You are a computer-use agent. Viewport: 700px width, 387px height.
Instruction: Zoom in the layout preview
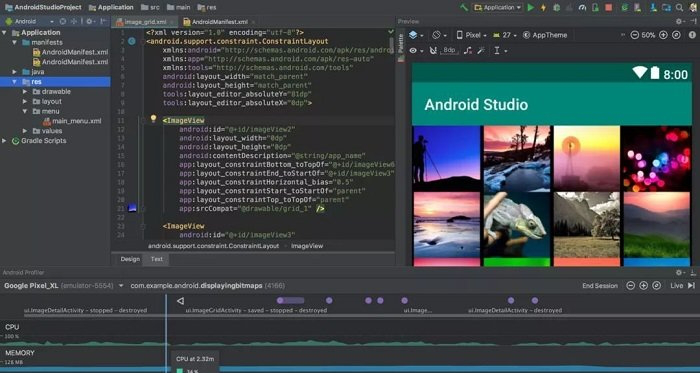tap(663, 35)
